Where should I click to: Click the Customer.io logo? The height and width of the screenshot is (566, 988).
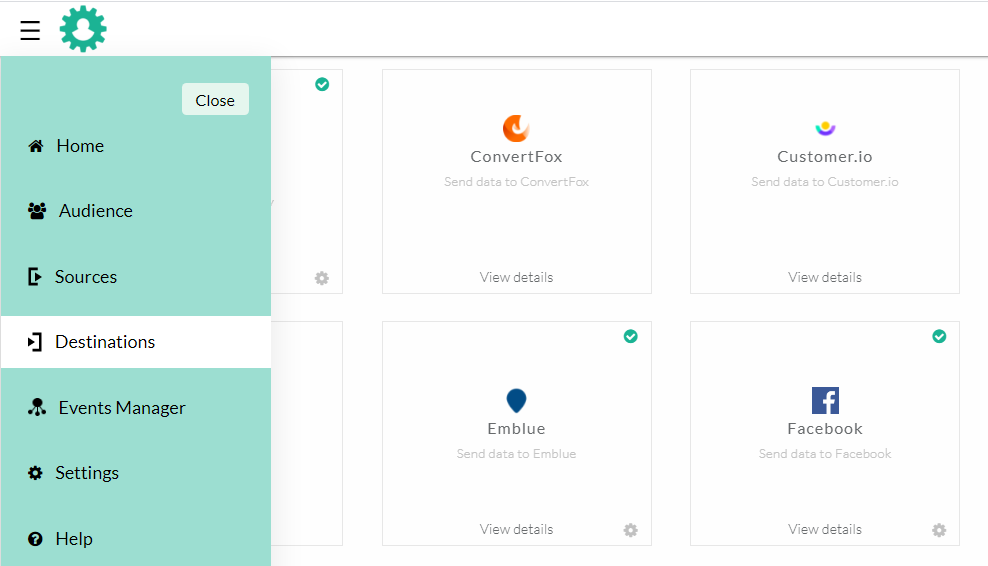click(825, 128)
